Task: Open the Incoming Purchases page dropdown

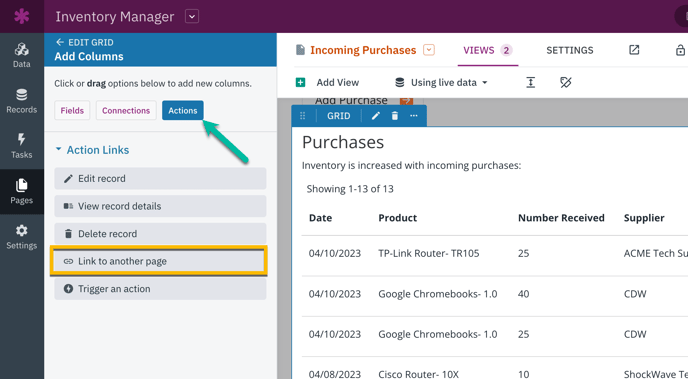Action: [429, 50]
